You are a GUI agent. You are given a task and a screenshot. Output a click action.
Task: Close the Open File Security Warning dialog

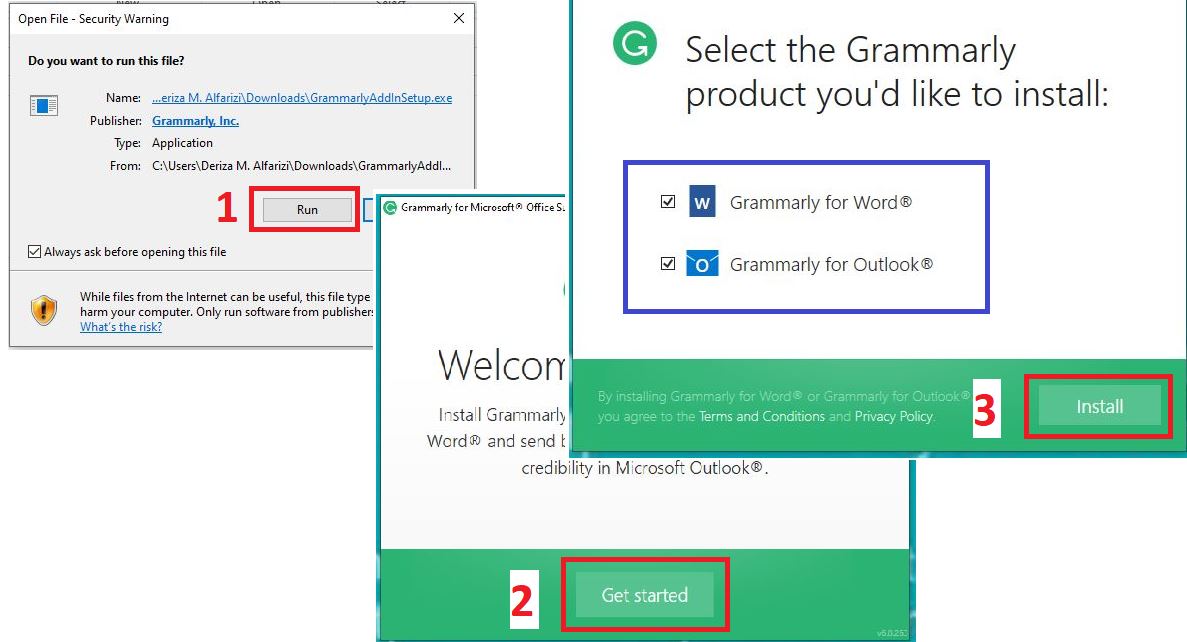click(459, 18)
